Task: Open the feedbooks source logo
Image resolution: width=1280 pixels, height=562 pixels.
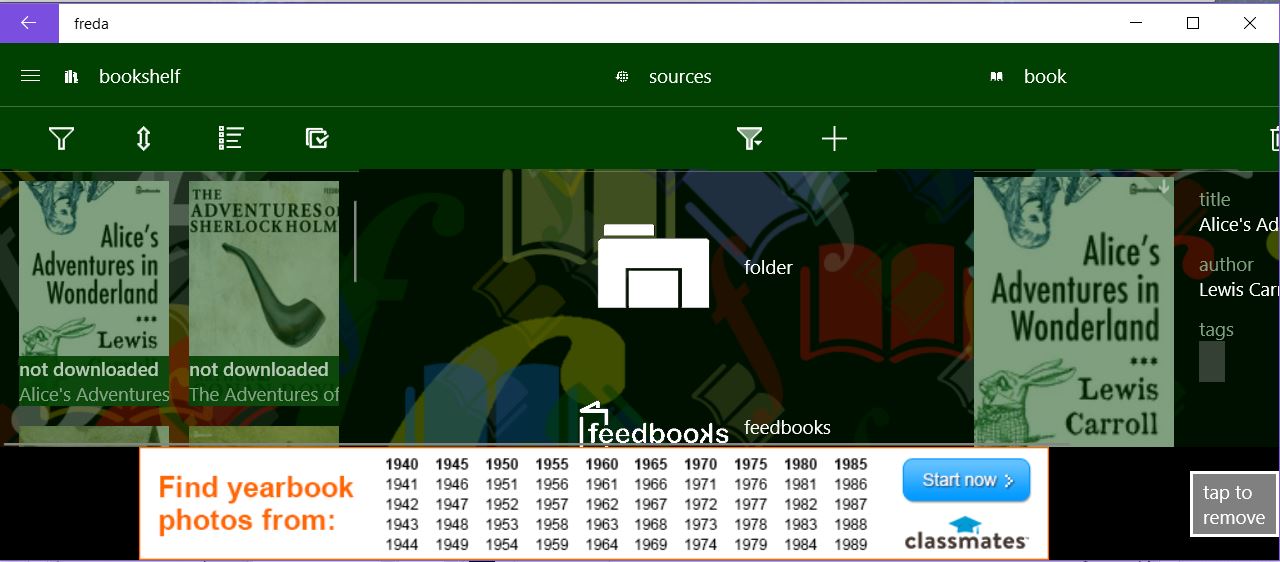Action: [x=654, y=425]
